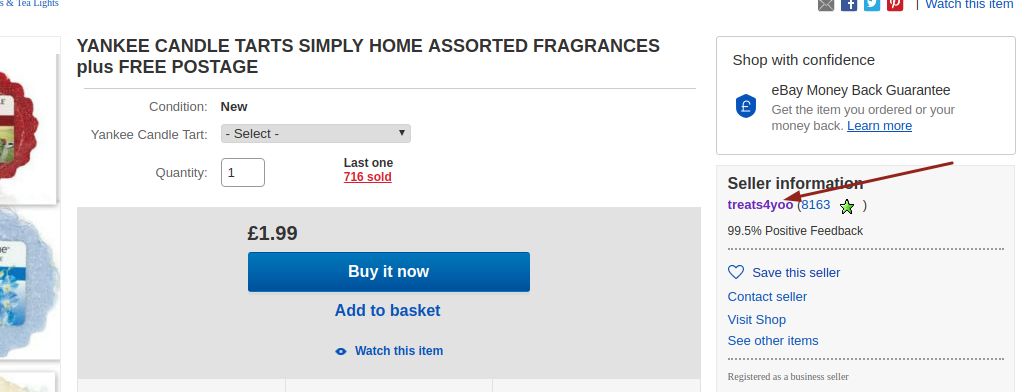Share the listing via email icon
The image size is (1029, 392).
826,5
